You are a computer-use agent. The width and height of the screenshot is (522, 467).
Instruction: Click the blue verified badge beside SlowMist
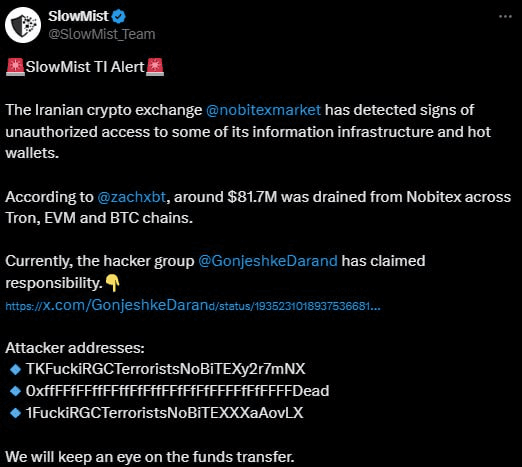[x=119, y=16]
